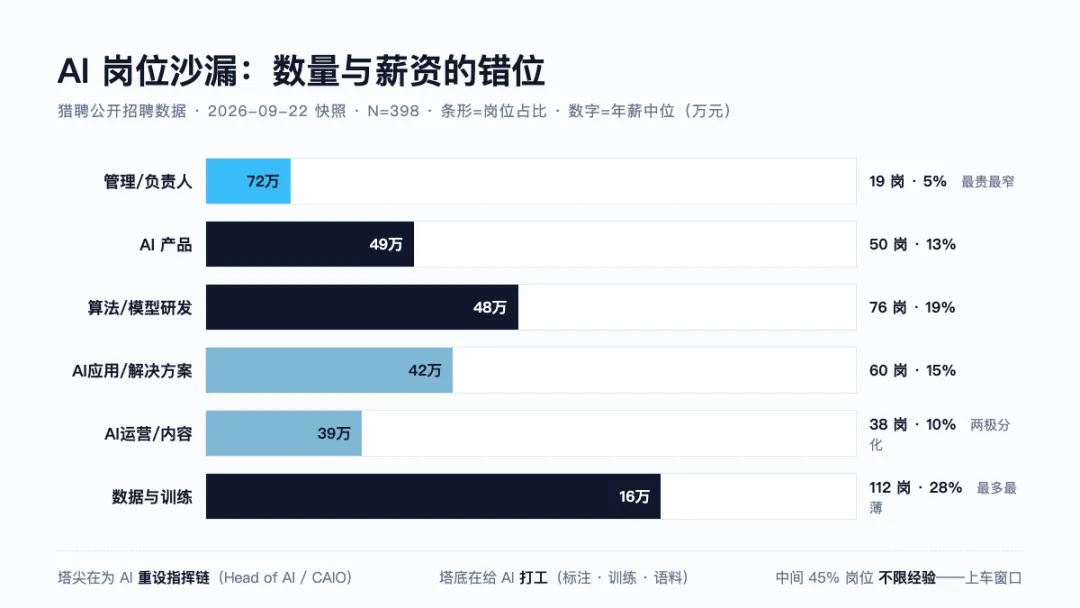The height and width of the screenshot is (608, 1080).
Task: Select the dark 49万 bar for AI 产品
Action: coord(310,244)
